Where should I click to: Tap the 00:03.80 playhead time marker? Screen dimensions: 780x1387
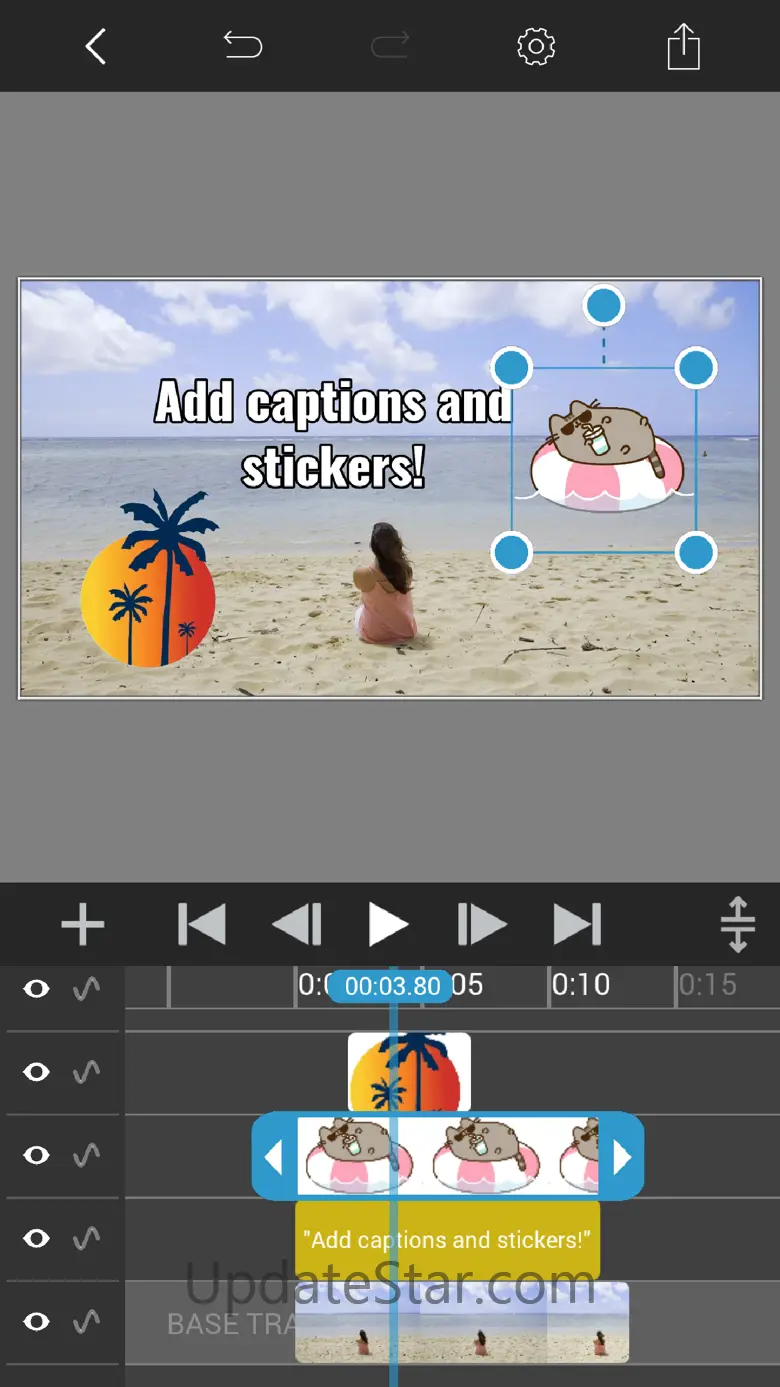(x=392, y=986)
